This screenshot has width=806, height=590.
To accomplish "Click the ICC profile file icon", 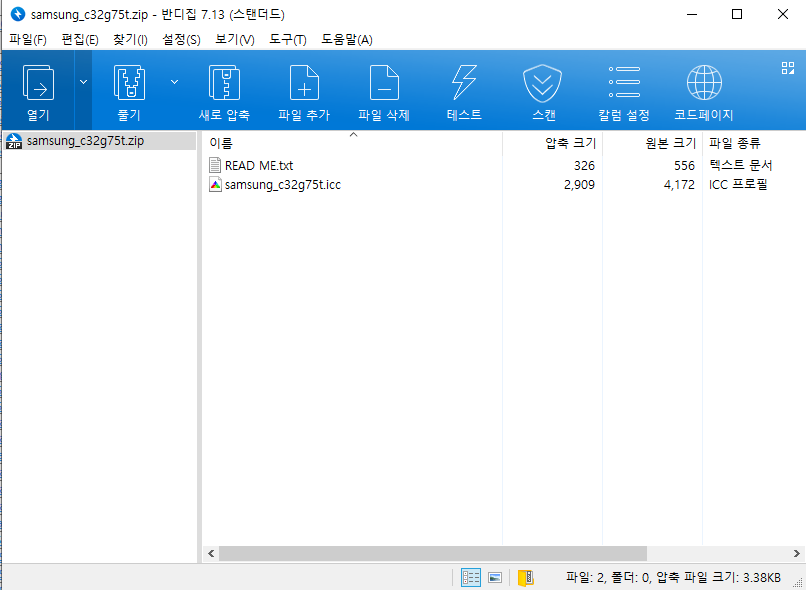I will [215, 185].
